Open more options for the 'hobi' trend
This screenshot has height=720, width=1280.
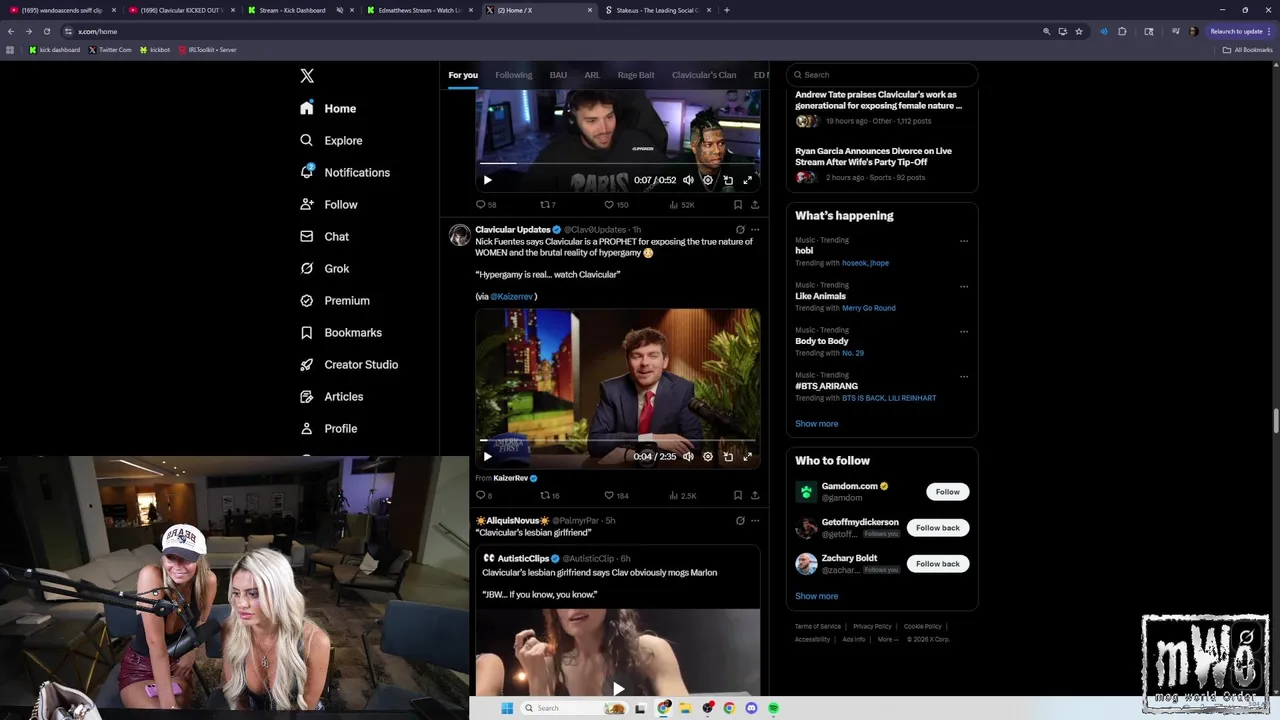click(964, 241)
